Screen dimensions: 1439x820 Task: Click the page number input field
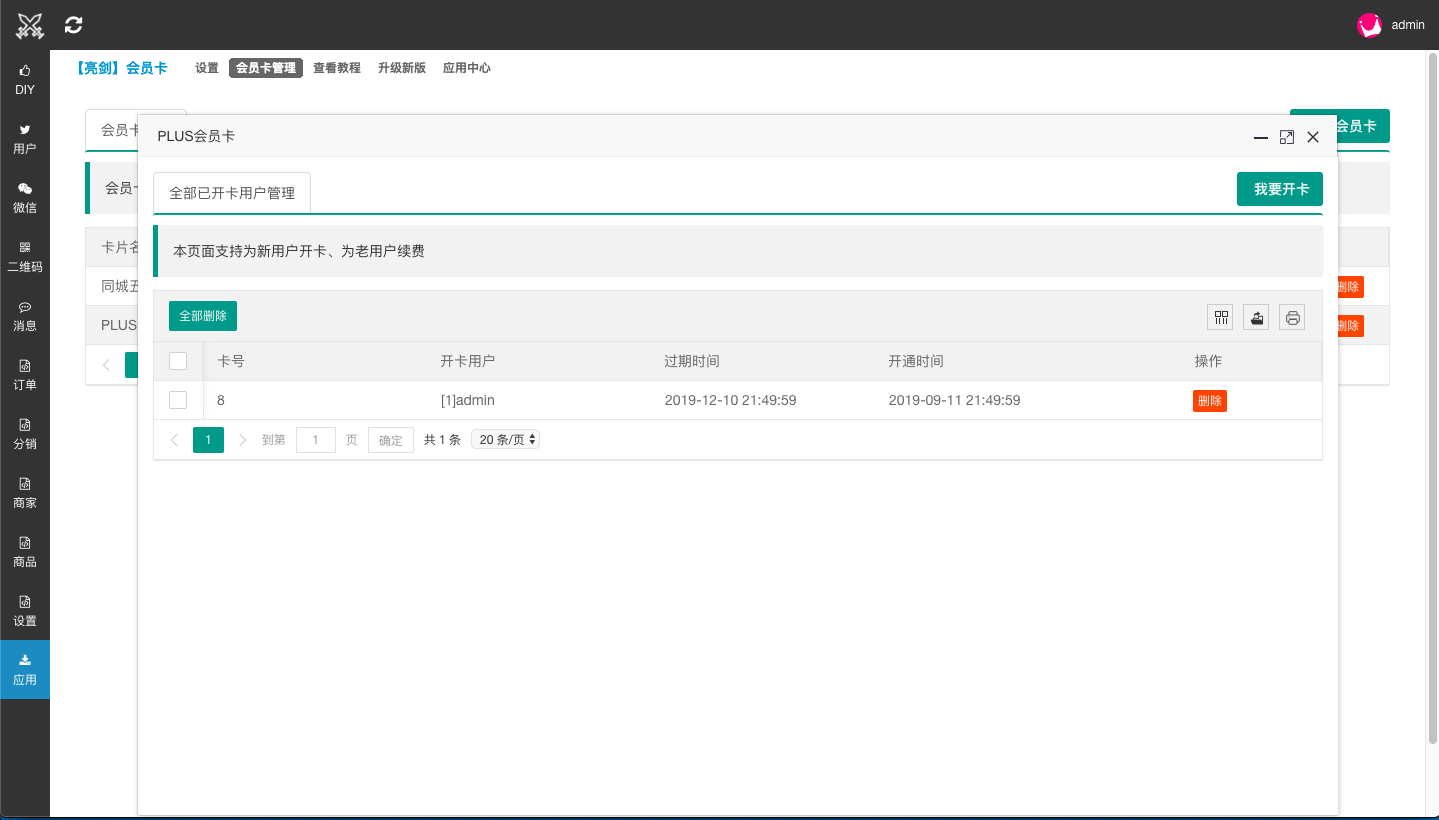click(316, 439)
